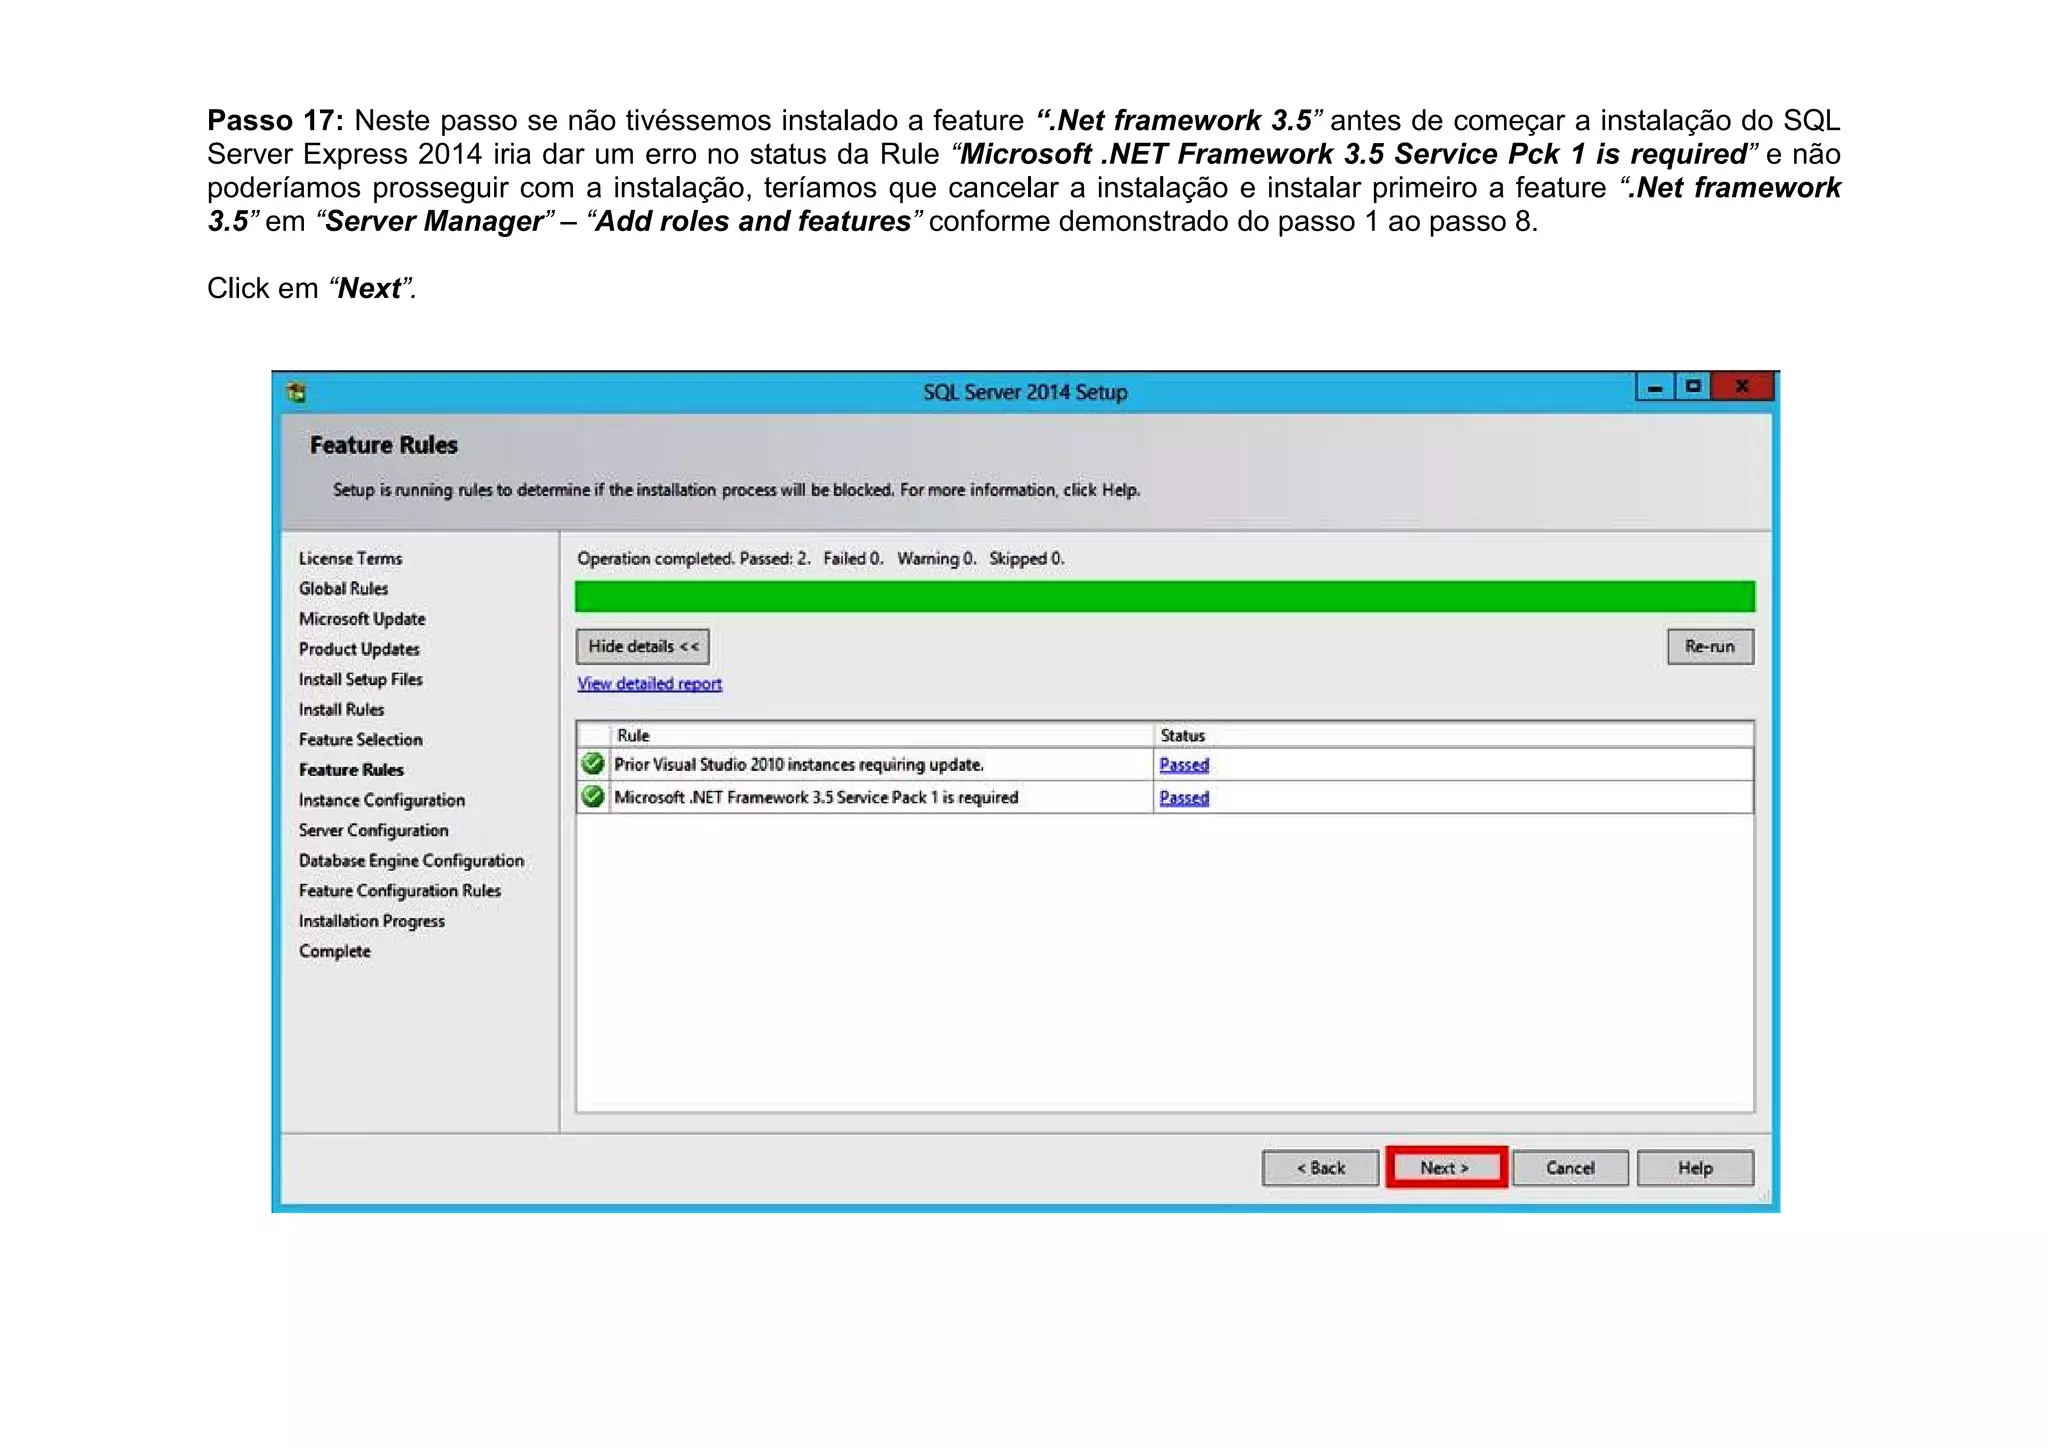Open Passed status link for Visual Studio 2010 rule
The width and height of the screenshot is (2048, 1448).
coord(1184,765)
